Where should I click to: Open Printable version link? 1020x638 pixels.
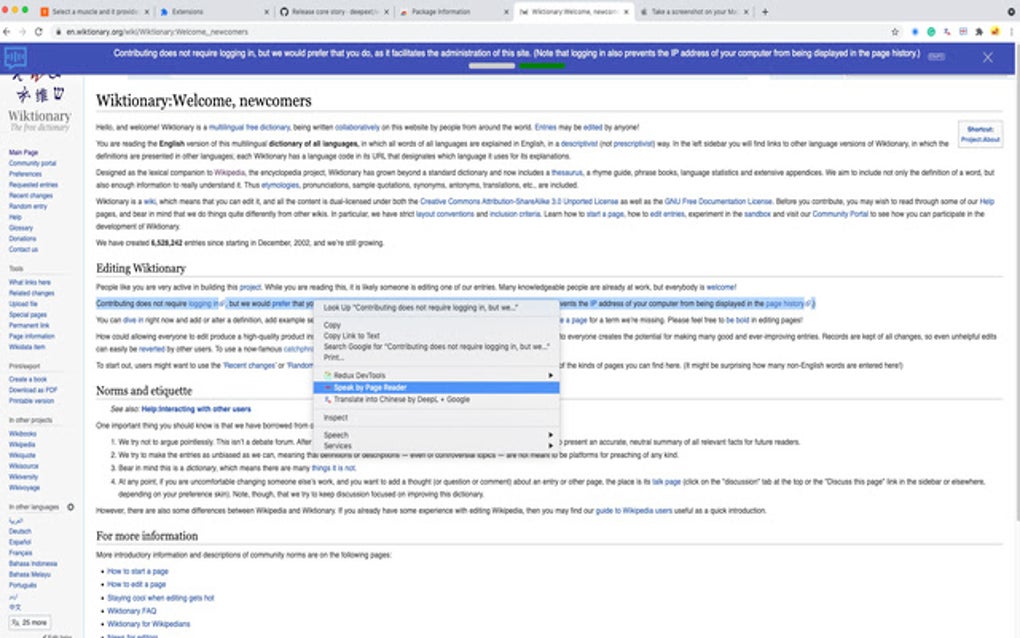(31, 401)
